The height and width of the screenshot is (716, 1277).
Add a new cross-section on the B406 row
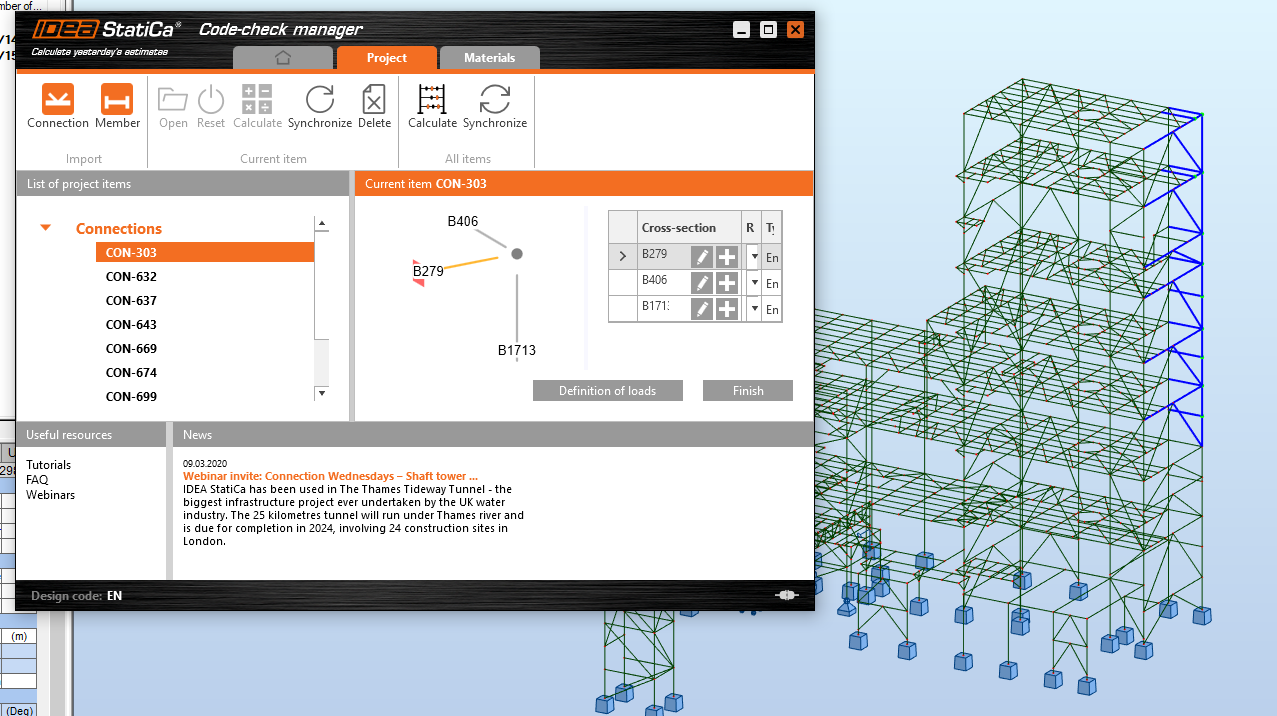727,282
